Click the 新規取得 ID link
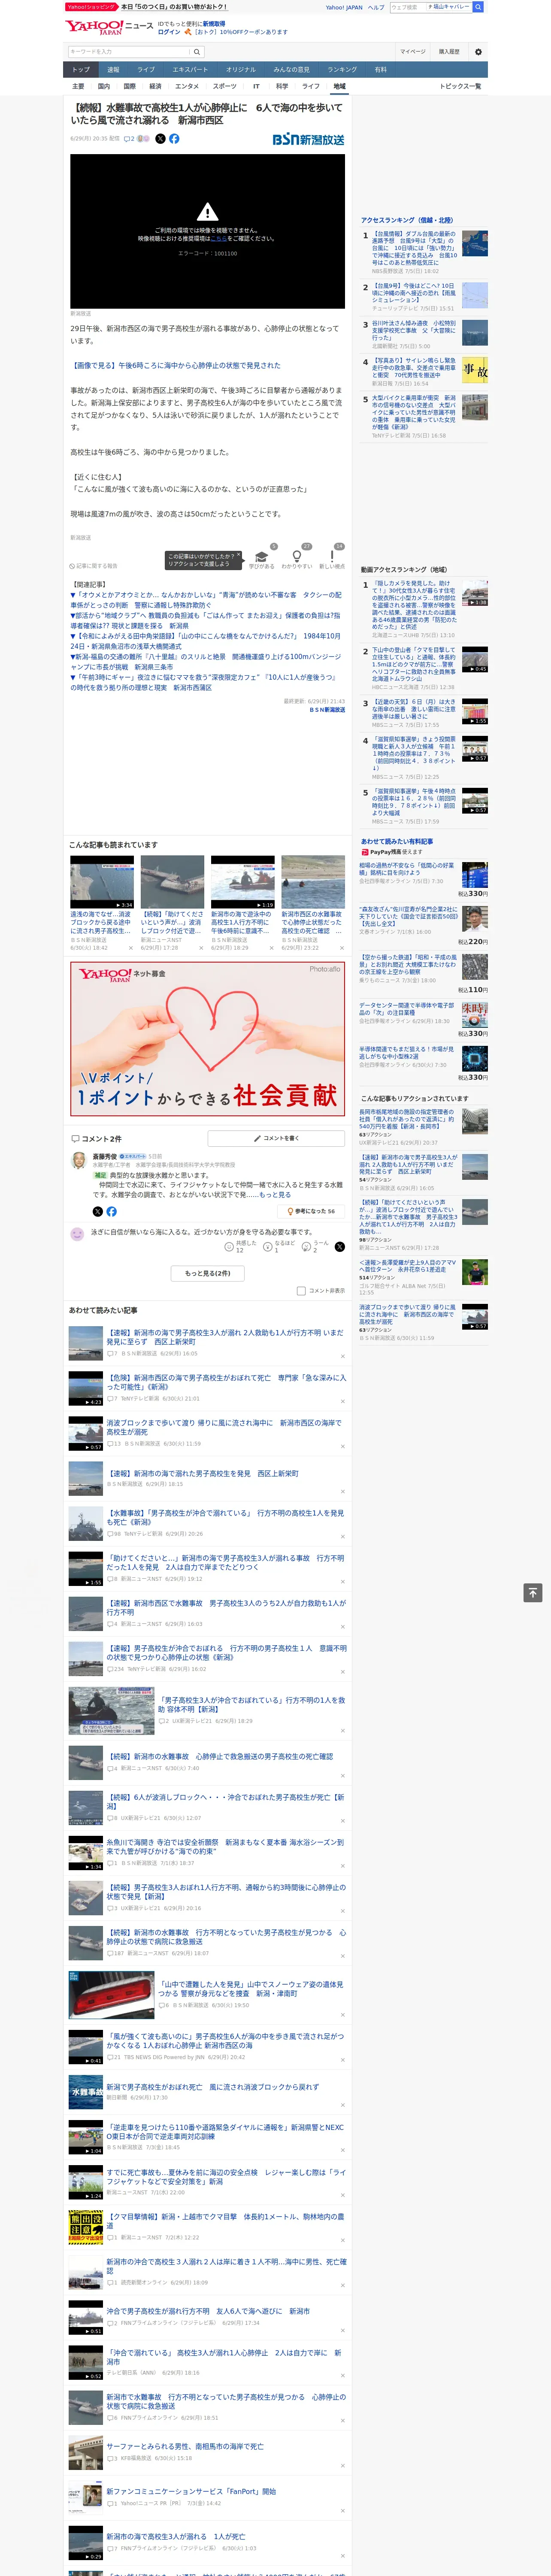Image resolution: width=551 pixels, height=2576 pixels. point(214,23)
